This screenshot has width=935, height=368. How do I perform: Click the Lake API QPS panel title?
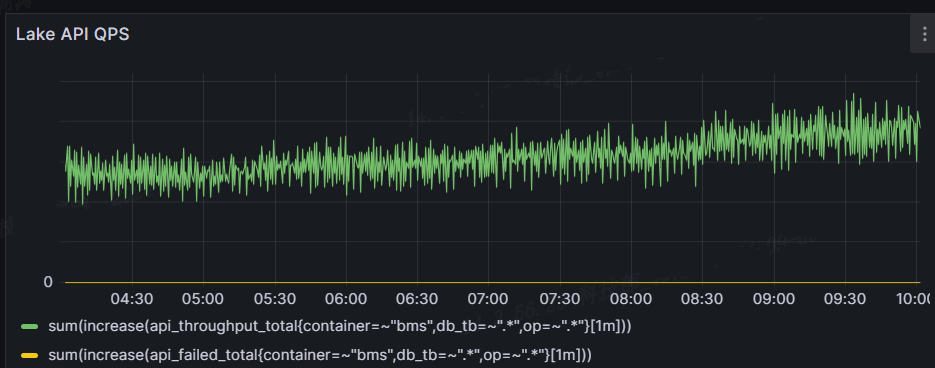(x=73, y=35)
